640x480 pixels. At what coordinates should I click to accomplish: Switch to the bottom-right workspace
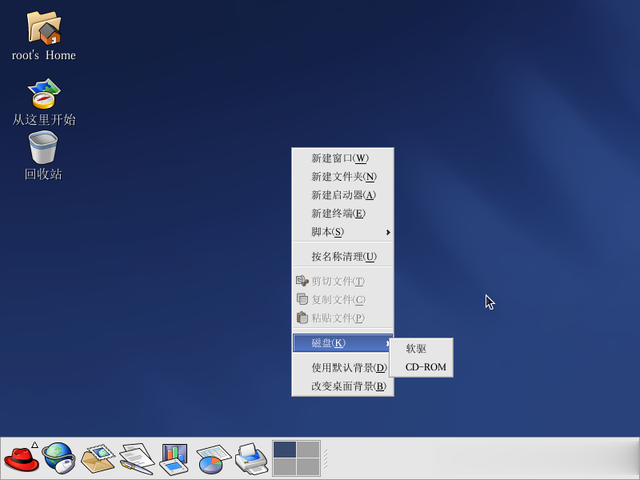[308, 467]
